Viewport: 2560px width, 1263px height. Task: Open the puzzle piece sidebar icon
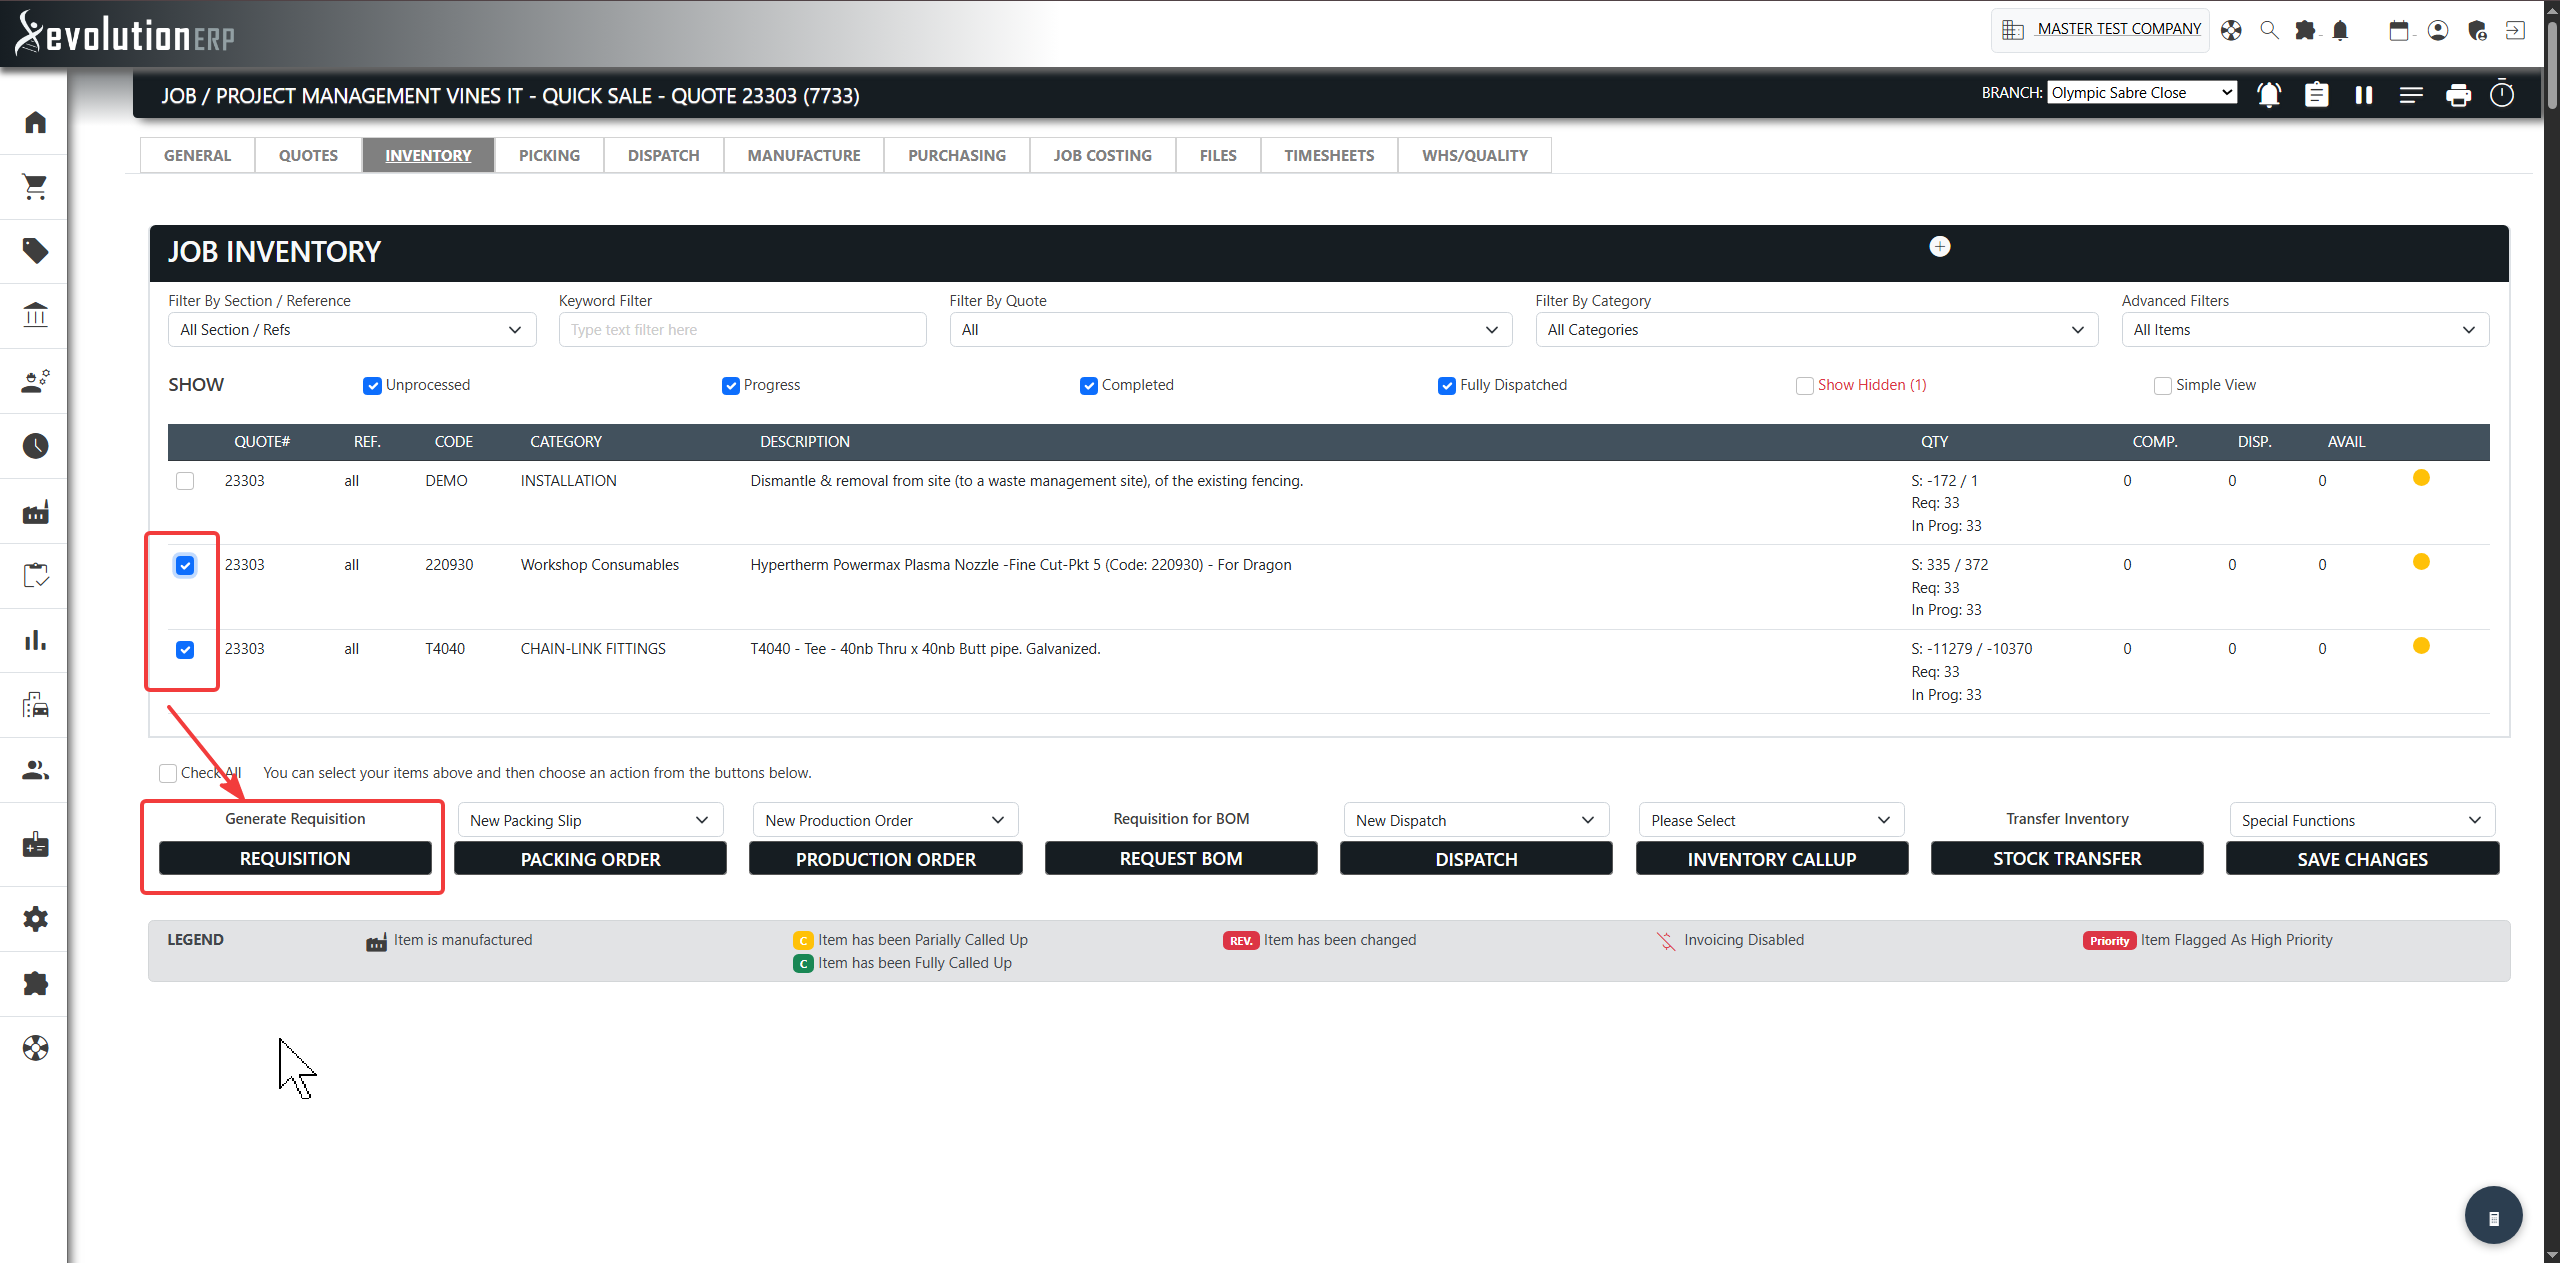pos(36,984)
